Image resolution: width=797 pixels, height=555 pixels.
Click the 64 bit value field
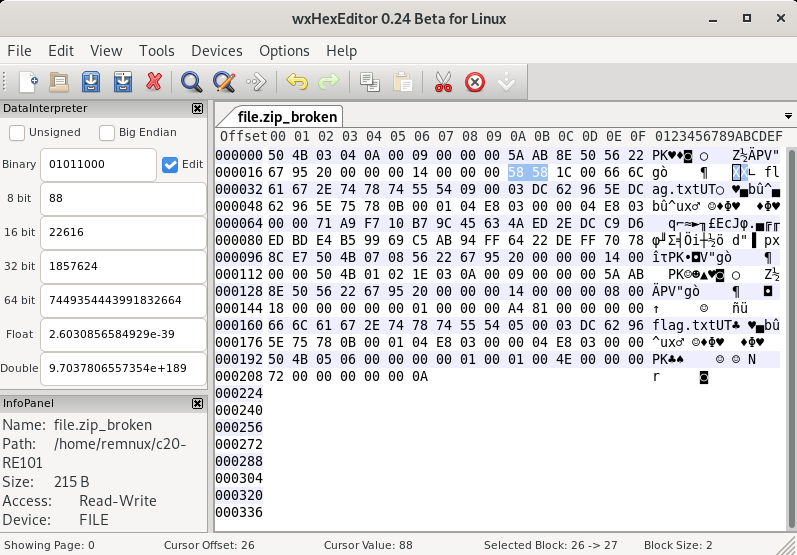point(123,300)
